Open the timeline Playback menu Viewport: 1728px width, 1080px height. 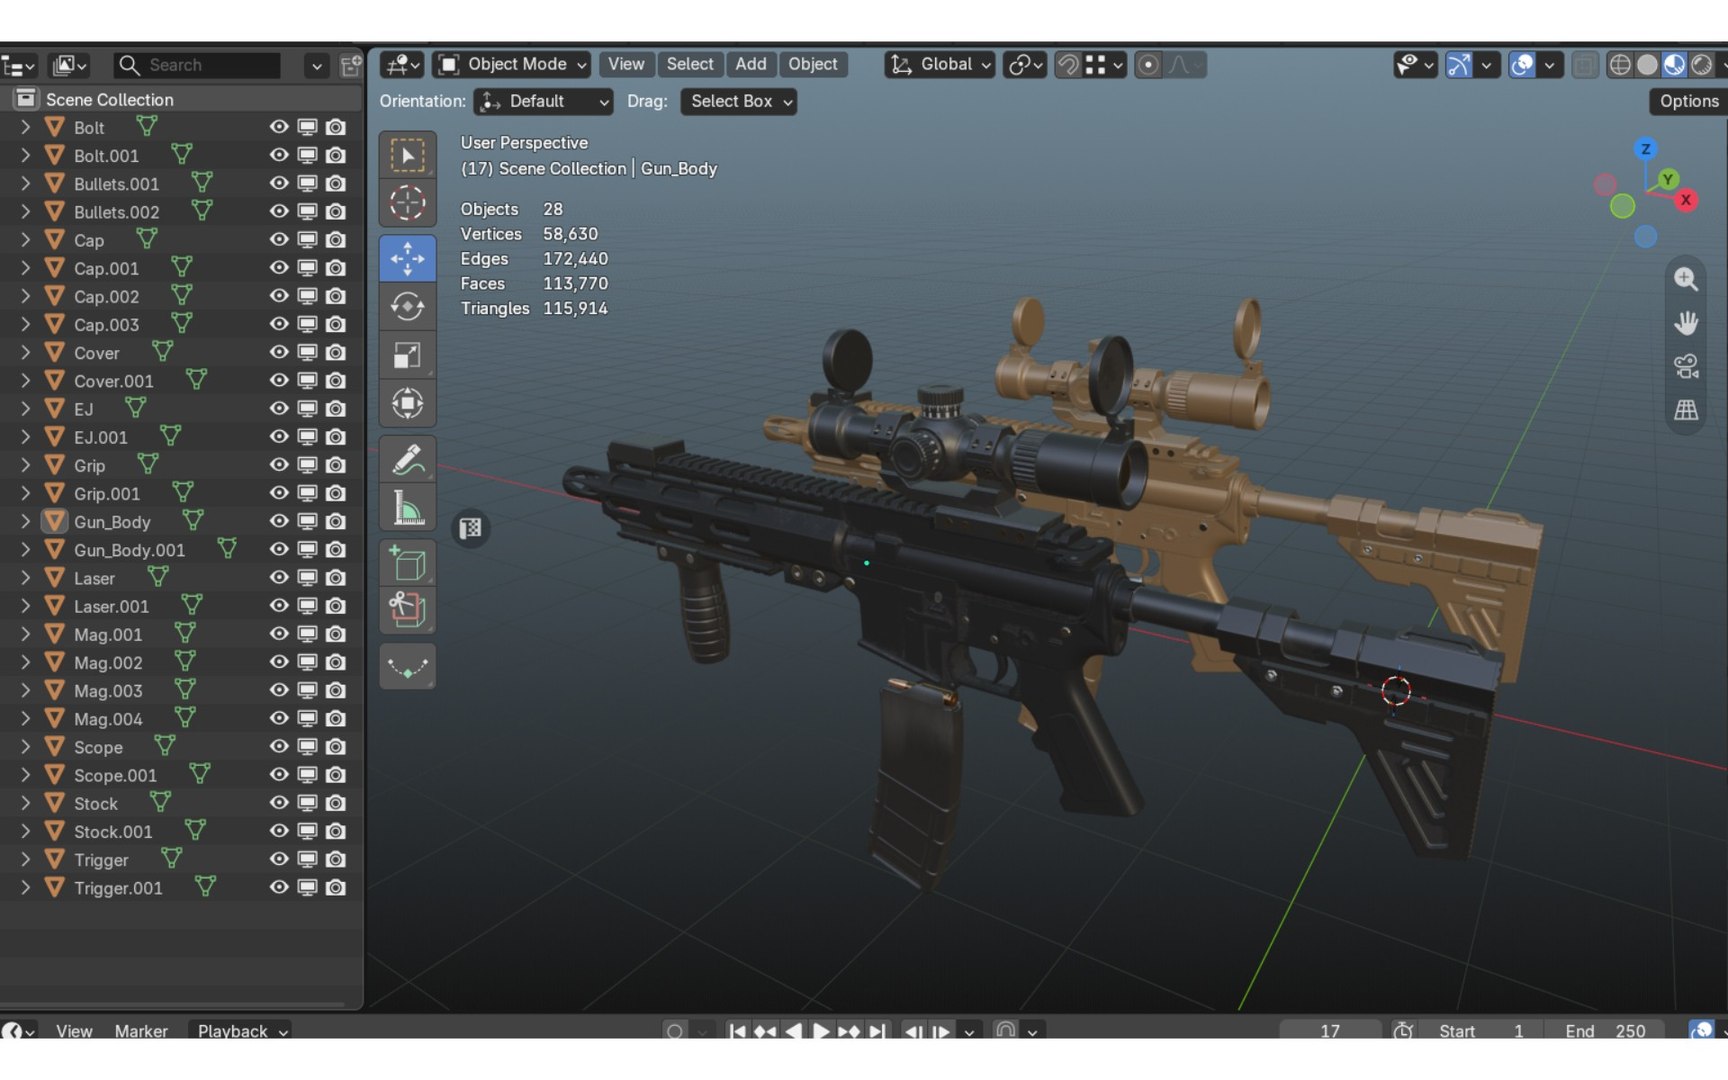243,1030
